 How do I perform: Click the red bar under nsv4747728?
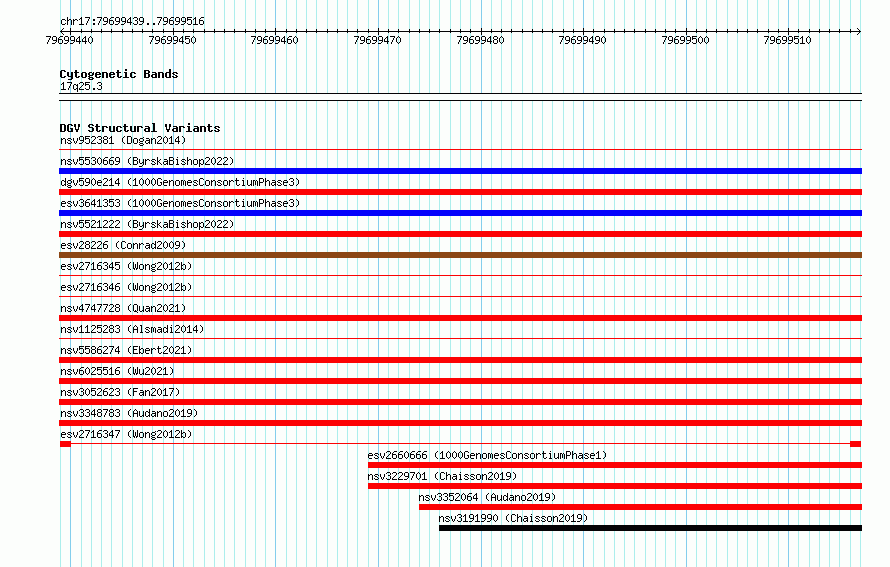point(460,318)
